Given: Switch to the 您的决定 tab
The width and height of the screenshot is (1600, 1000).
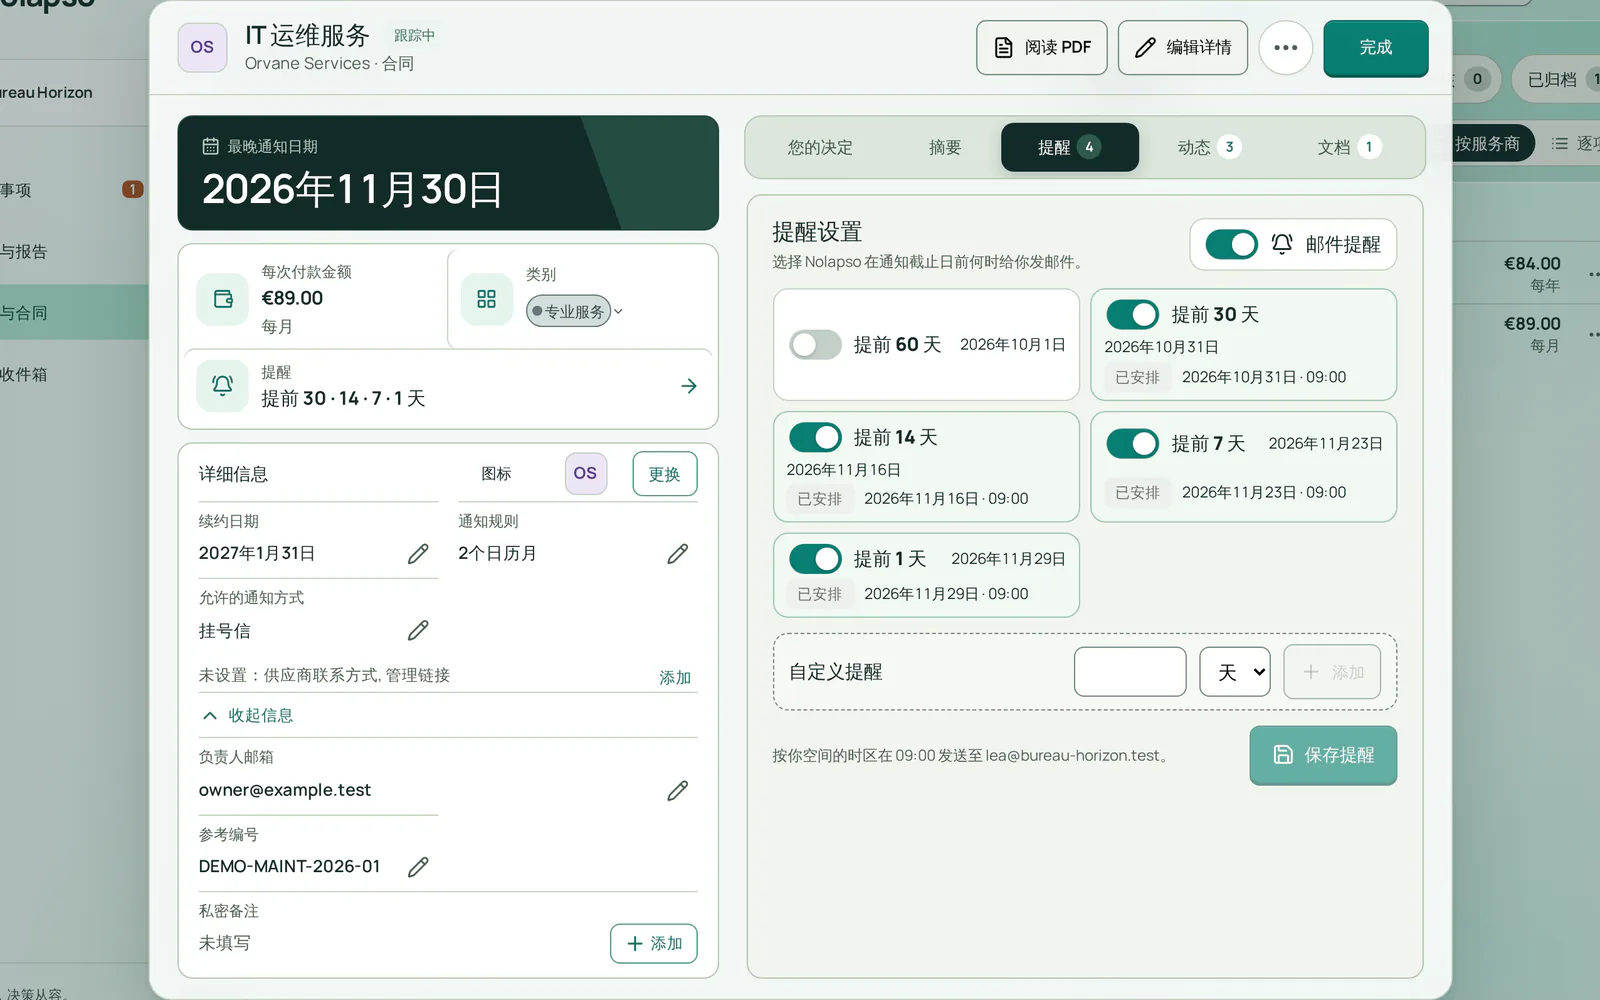Looking at the screenshot, I should [820, 147].
